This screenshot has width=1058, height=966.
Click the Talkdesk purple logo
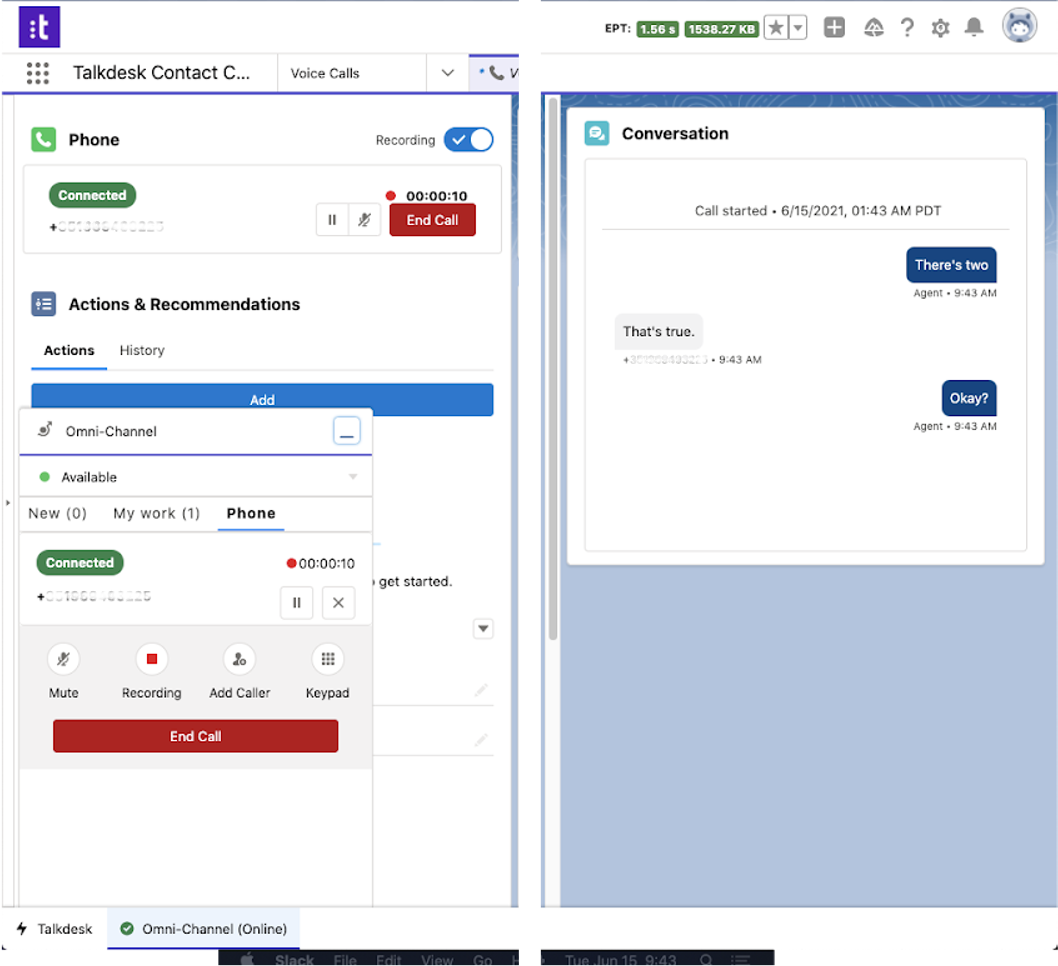39,27
